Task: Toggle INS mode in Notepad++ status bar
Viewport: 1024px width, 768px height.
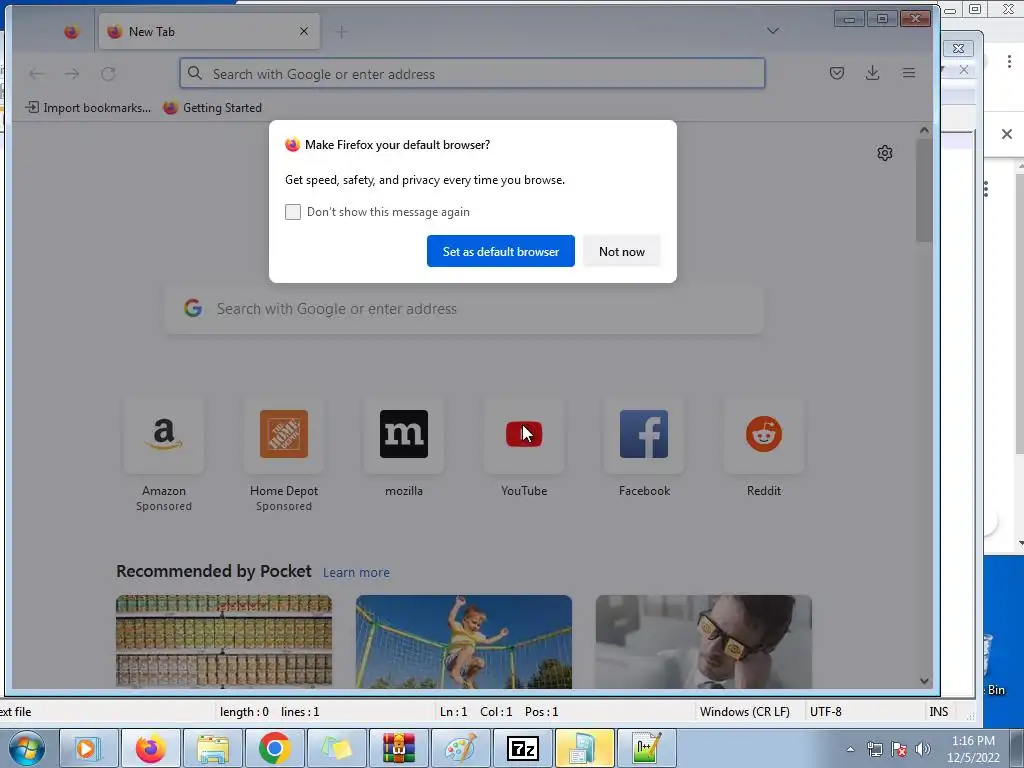Action: (x=938, y=712)
